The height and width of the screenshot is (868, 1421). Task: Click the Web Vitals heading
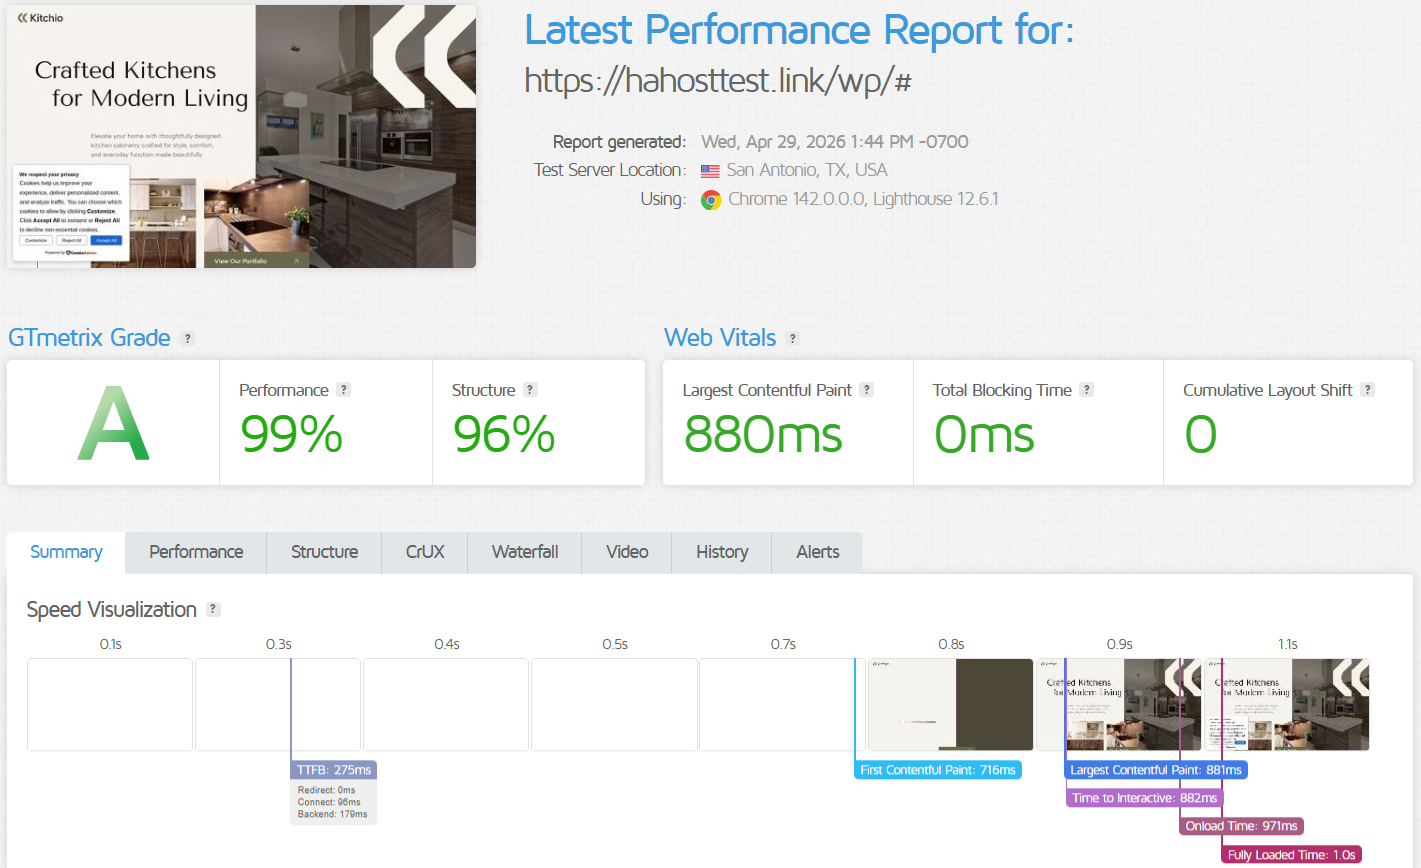tap(720, 338)
